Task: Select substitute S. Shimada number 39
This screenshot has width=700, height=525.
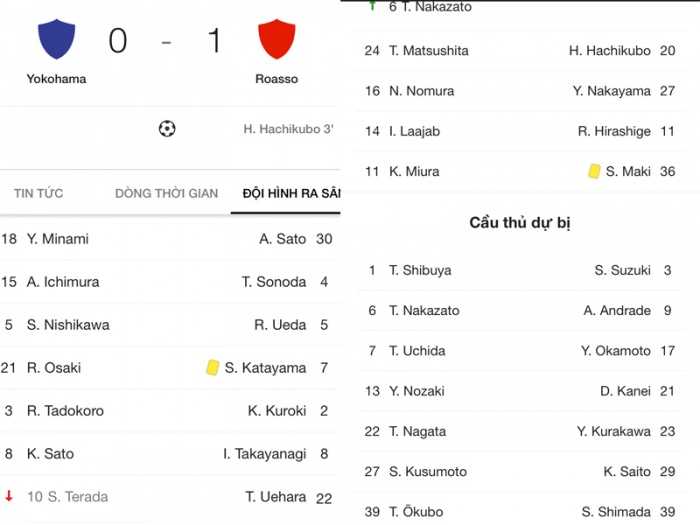Action: click(x=616, y=512)
